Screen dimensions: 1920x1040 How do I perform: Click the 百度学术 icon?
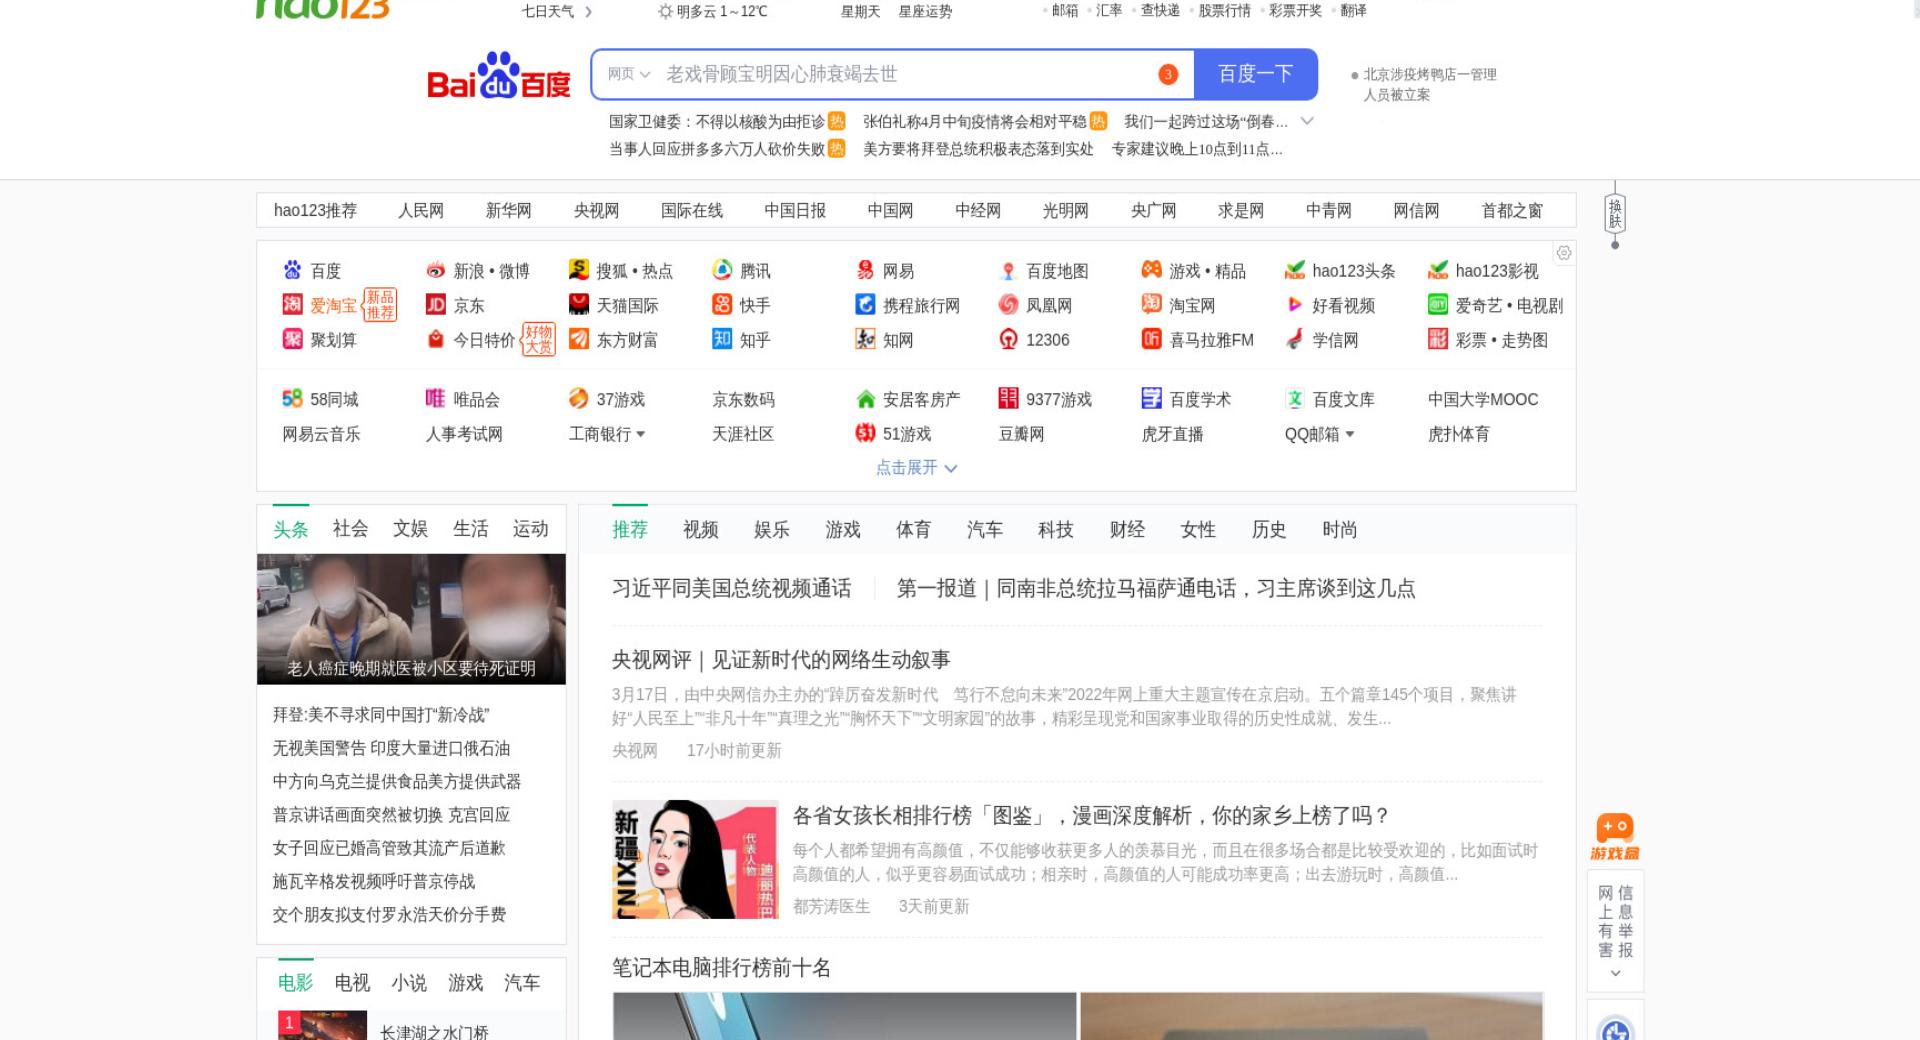[1151, 398]
